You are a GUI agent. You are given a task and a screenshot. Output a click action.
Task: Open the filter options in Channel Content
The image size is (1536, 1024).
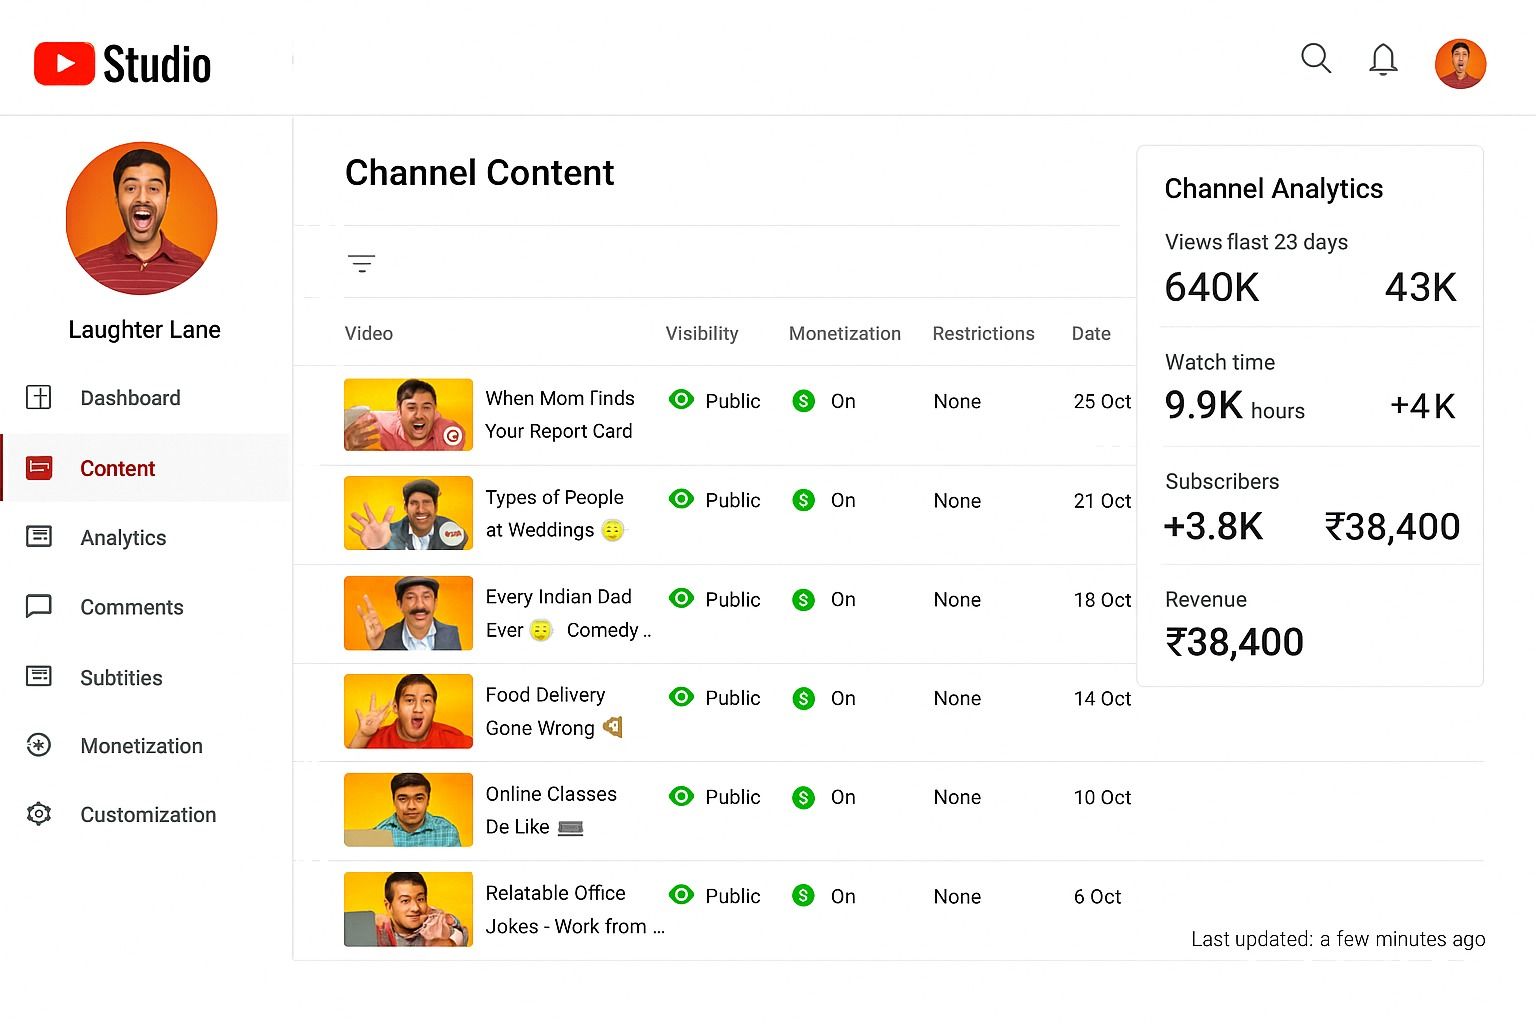361,263
